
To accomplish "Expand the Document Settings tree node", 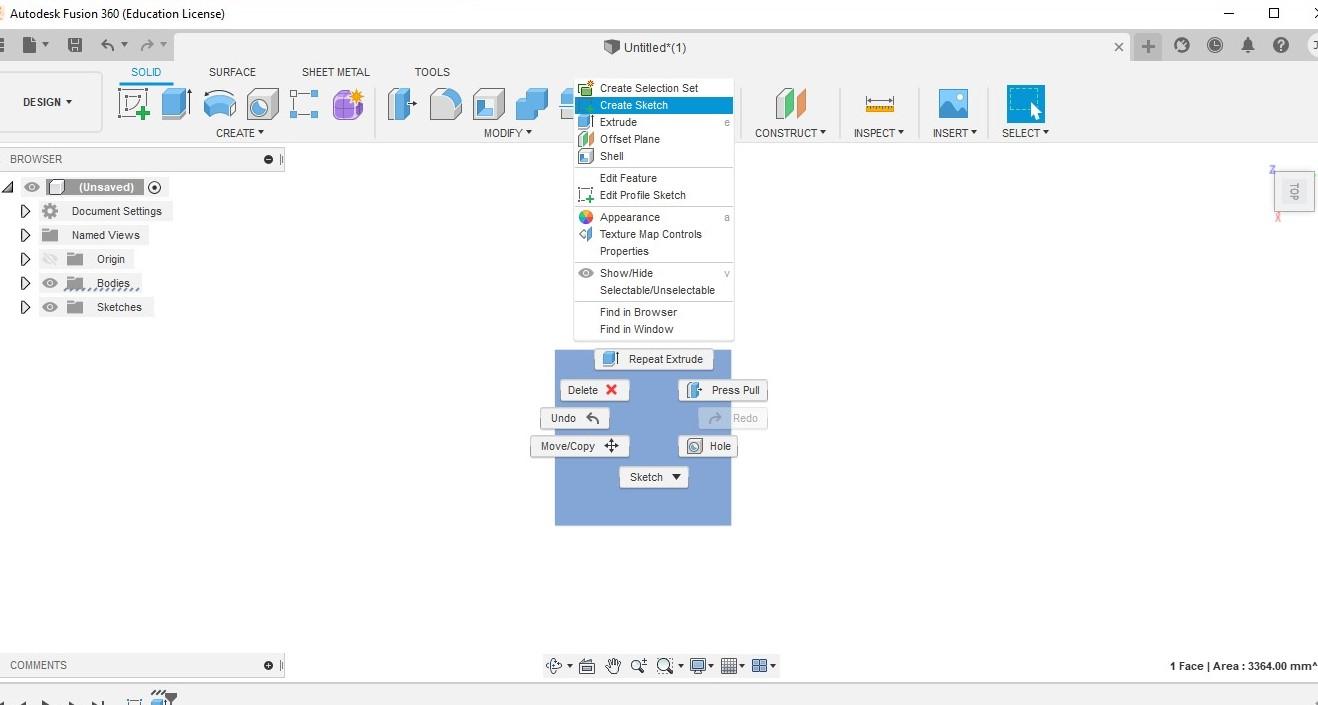I will click(26, 211).
